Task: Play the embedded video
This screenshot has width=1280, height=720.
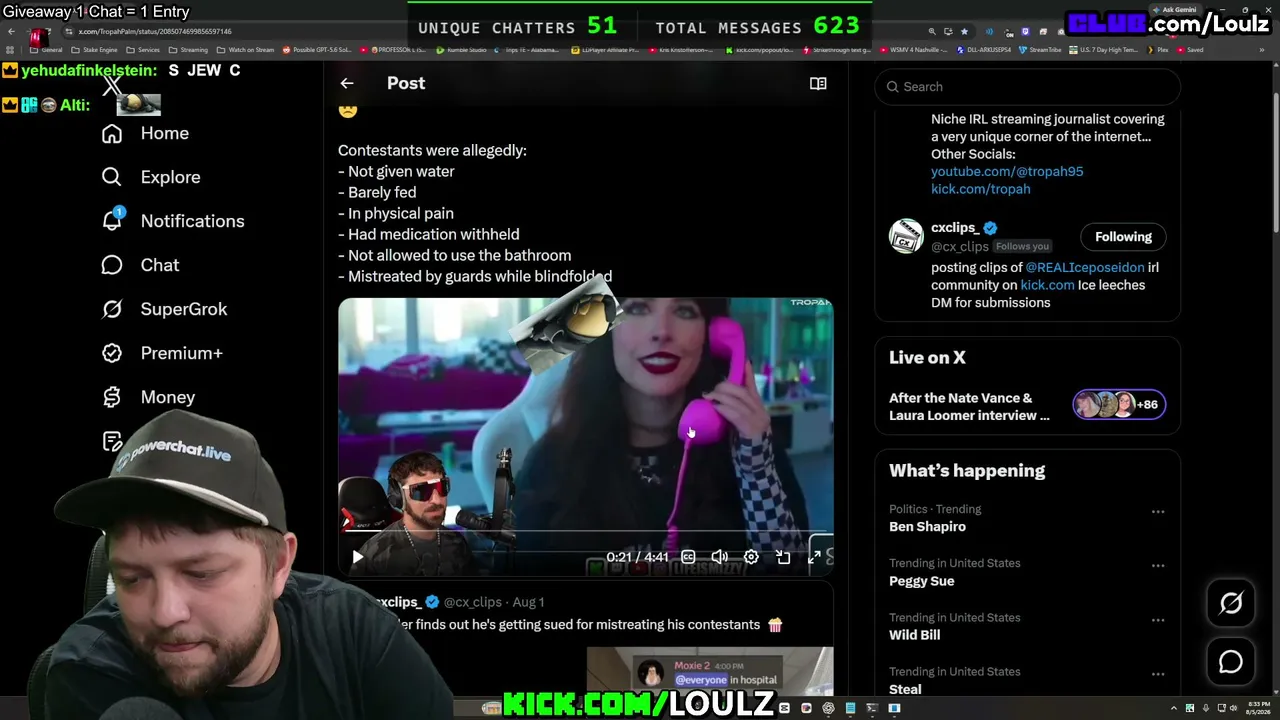Action: pyautogui.click(x=357, y=557)
